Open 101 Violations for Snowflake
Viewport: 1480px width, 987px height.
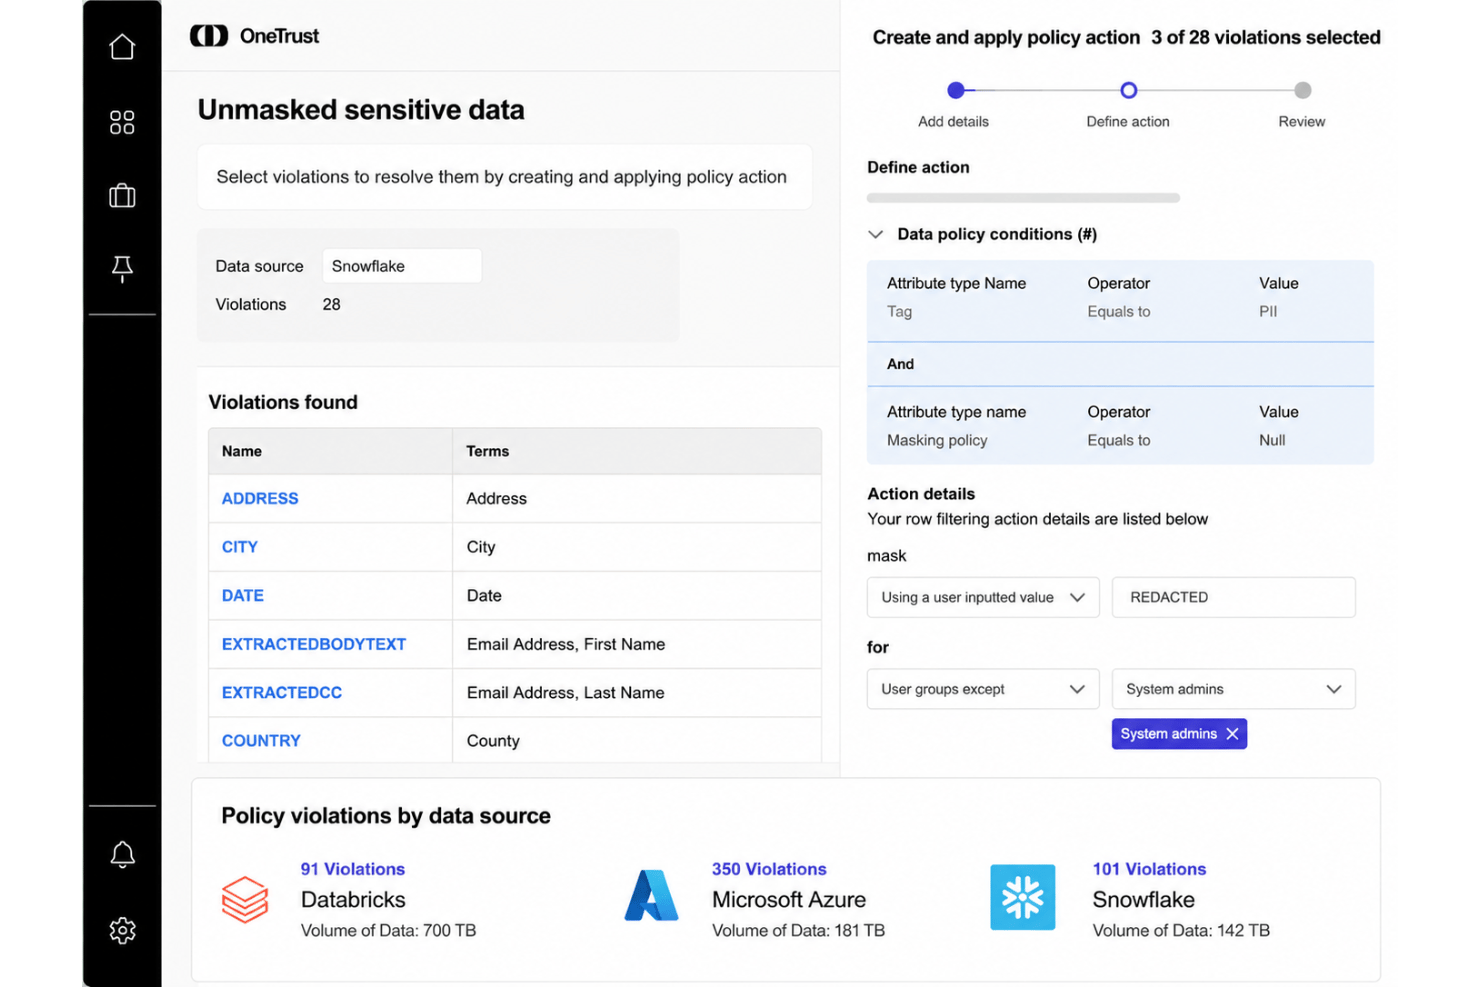1149,869
